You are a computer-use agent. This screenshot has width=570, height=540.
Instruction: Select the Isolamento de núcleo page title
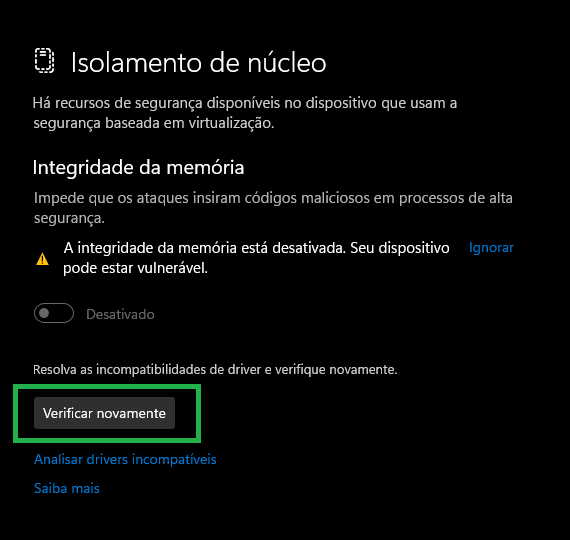198,63
